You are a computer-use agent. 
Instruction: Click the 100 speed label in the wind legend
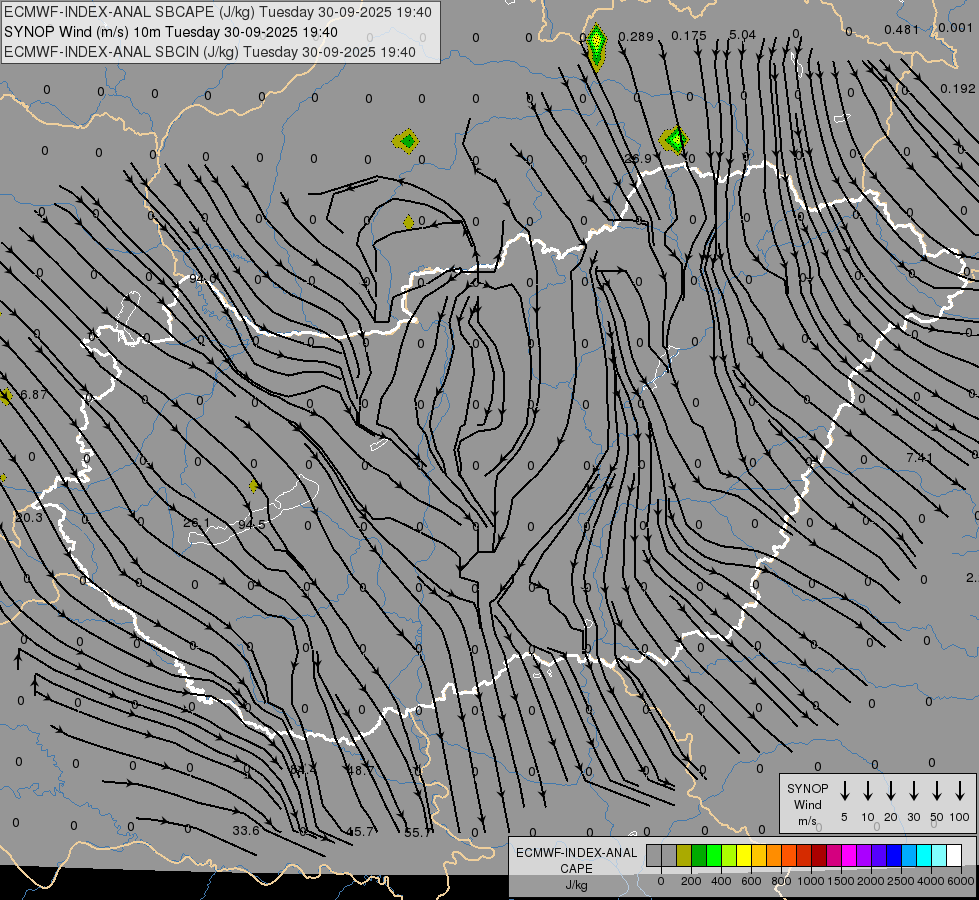pos(960,817)
